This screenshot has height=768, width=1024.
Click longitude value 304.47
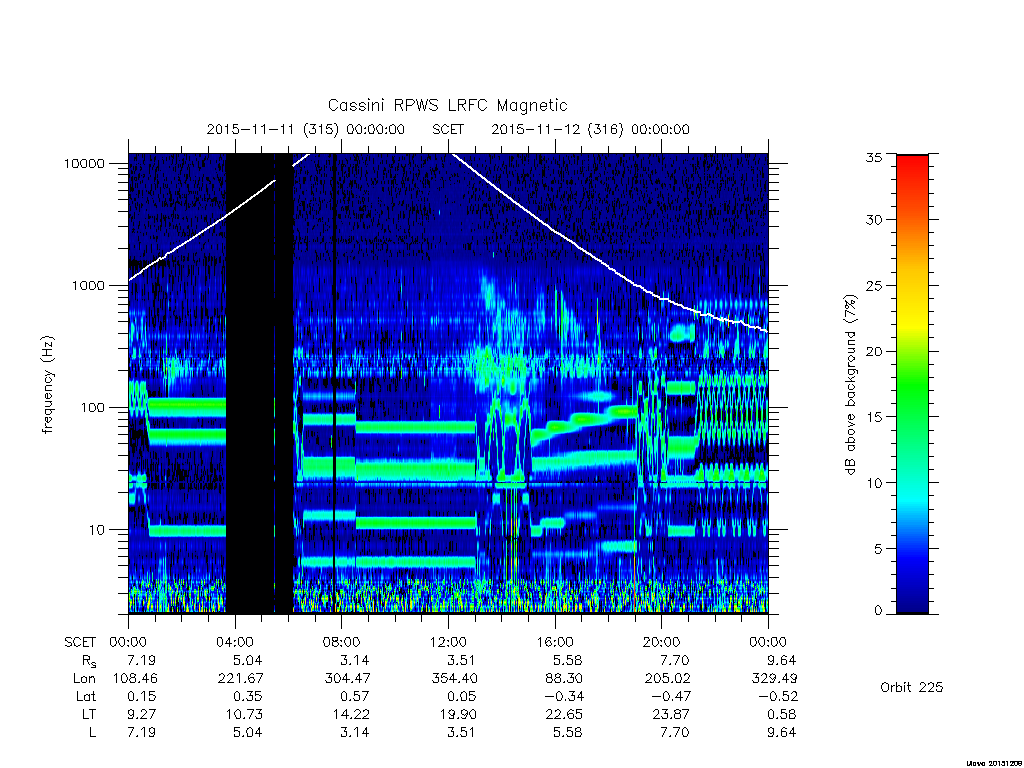[347, 679]
